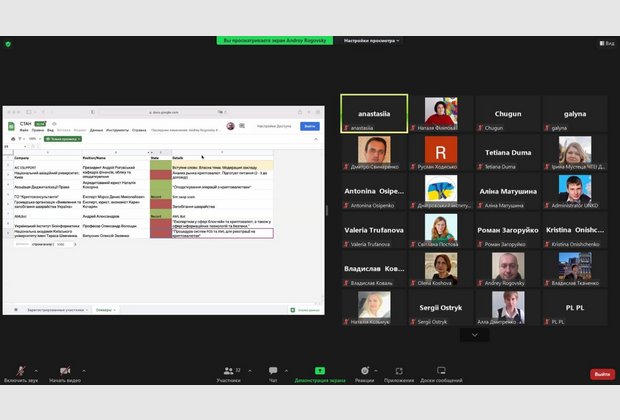Expand video options arrow beside camera

pyautogui.click(x=82, y=368)
